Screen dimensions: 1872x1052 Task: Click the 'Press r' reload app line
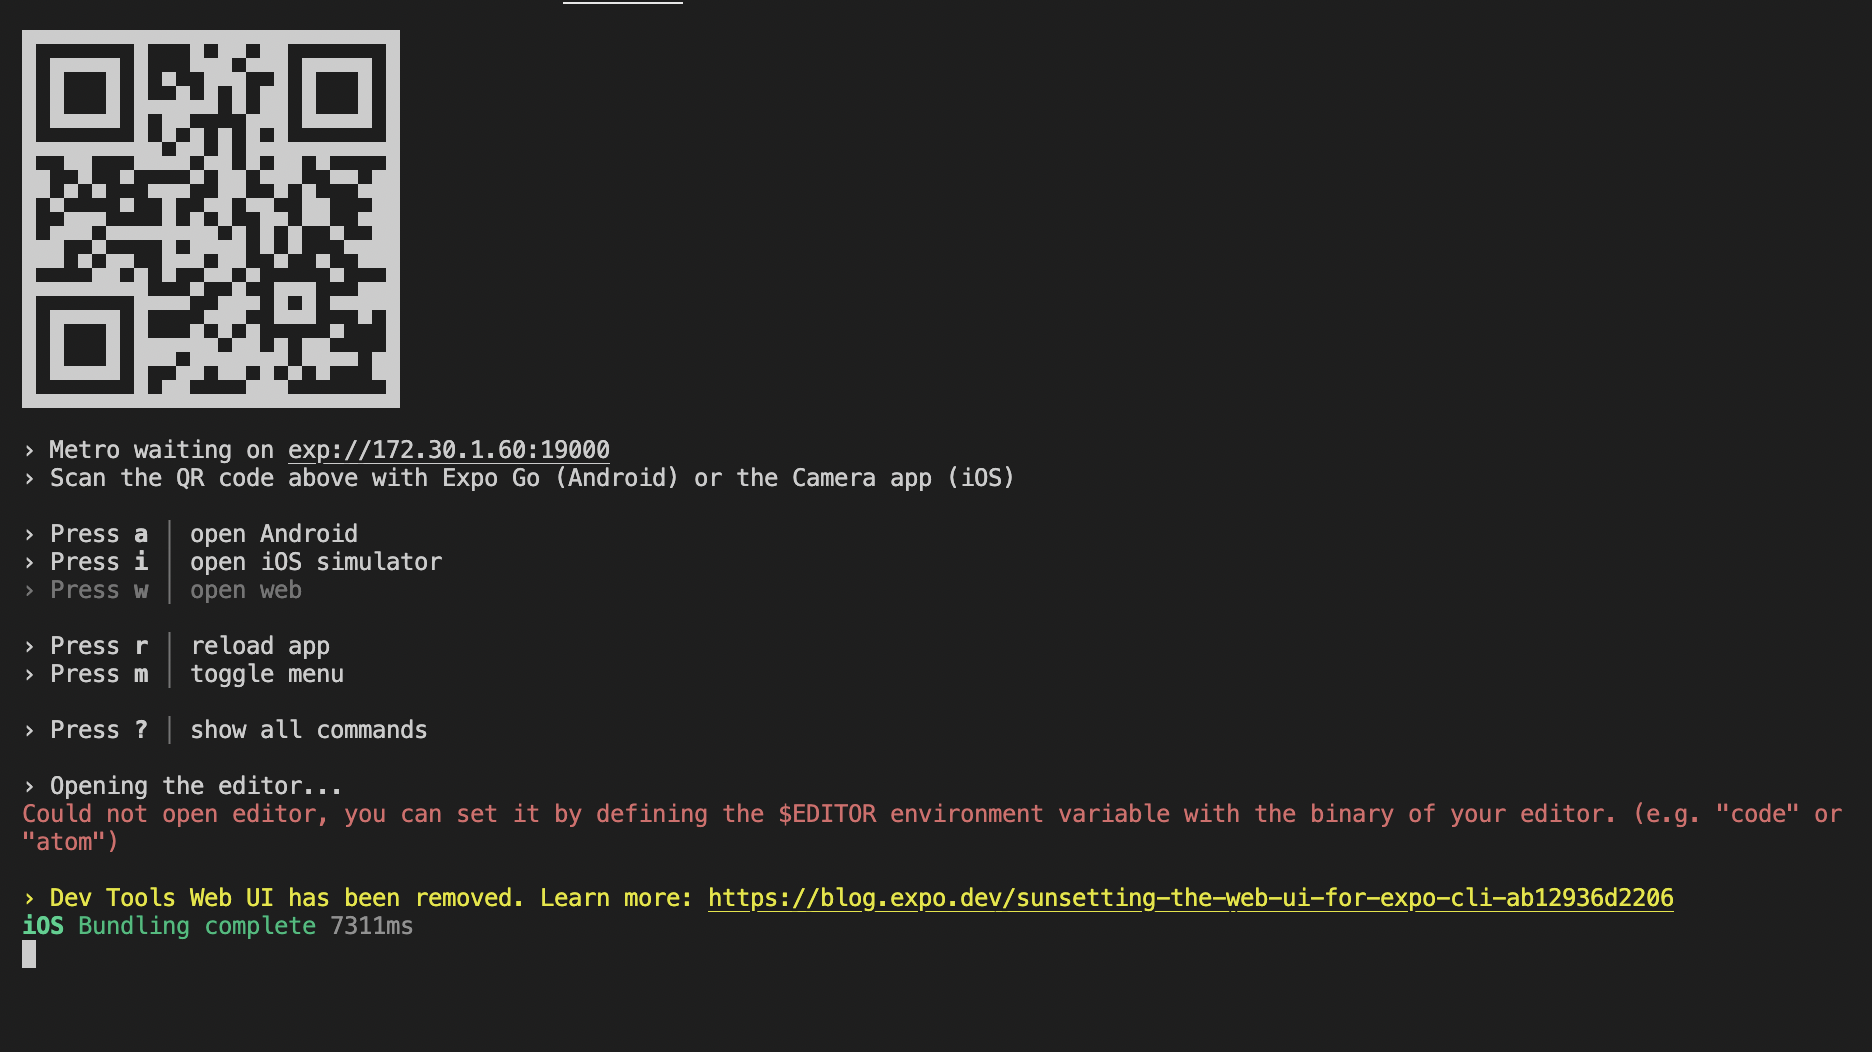click(177, 646)
